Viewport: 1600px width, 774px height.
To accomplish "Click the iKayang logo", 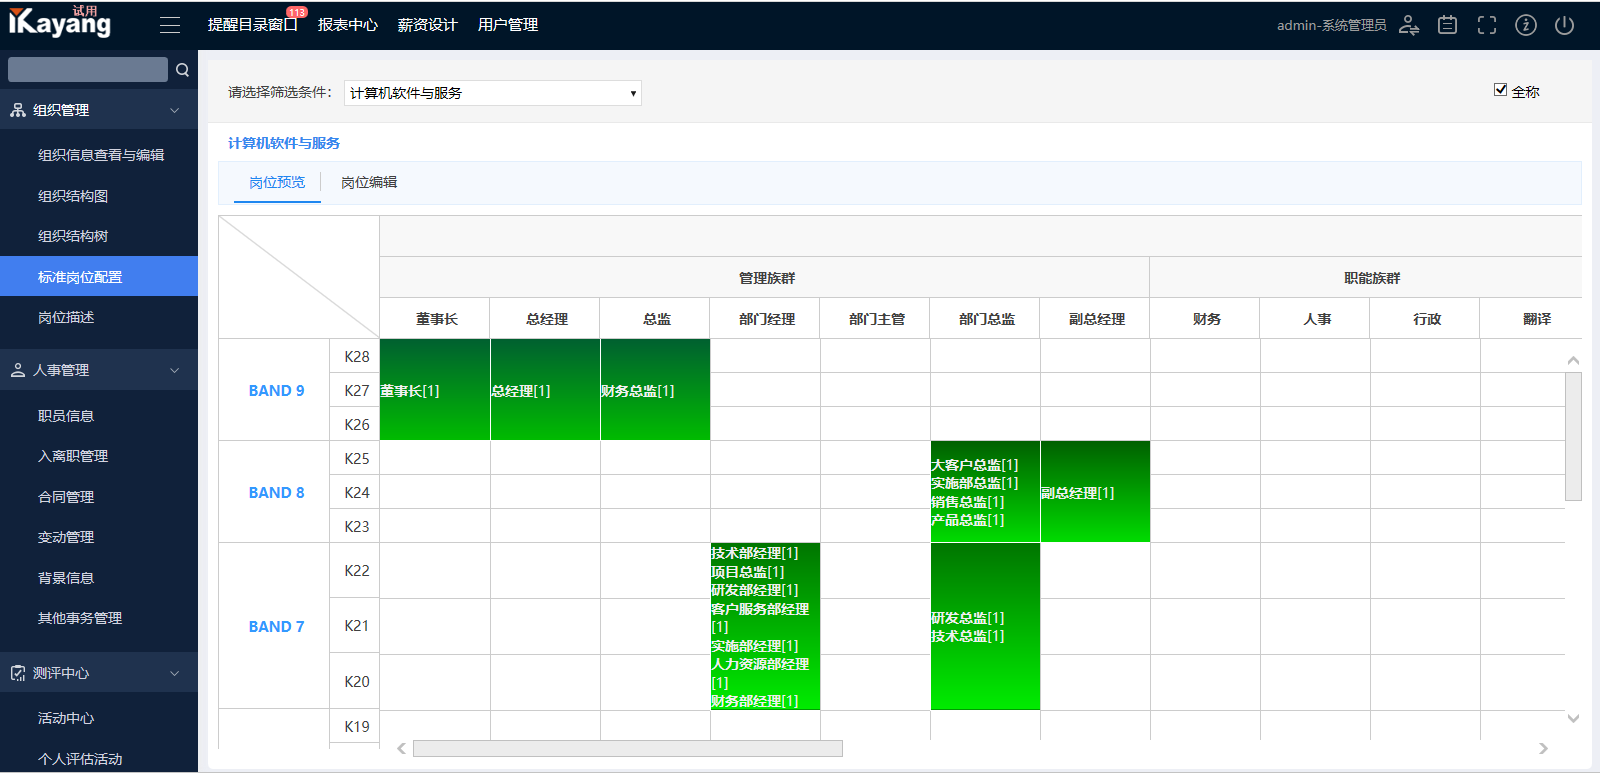I will click(60, 22).
